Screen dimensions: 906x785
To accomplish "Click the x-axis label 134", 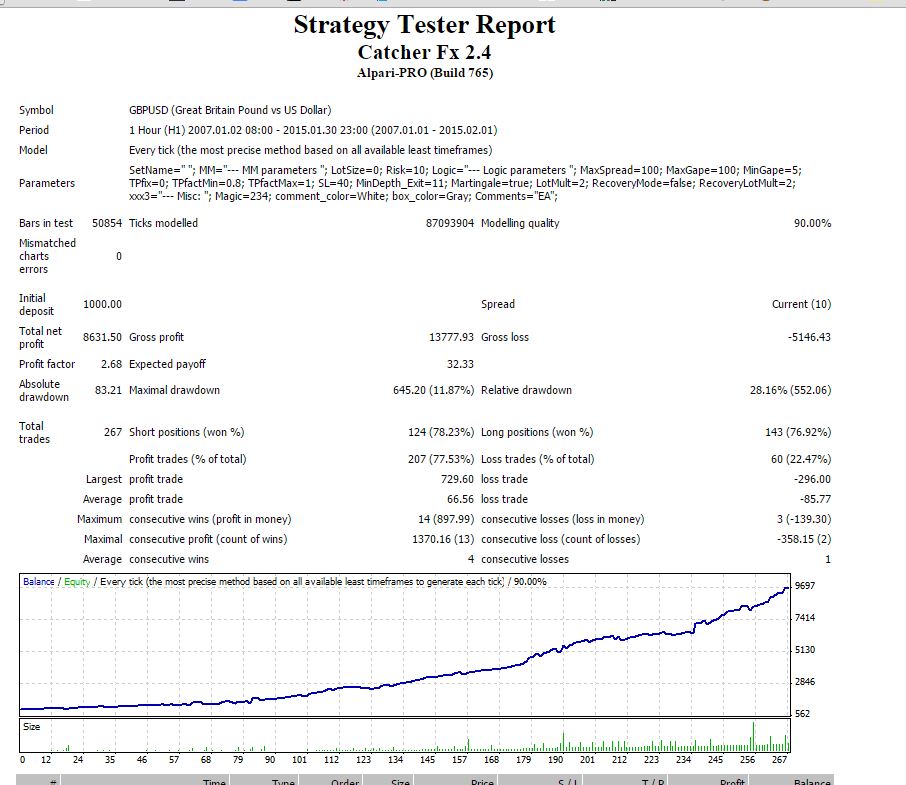I will tap(395, 760).
